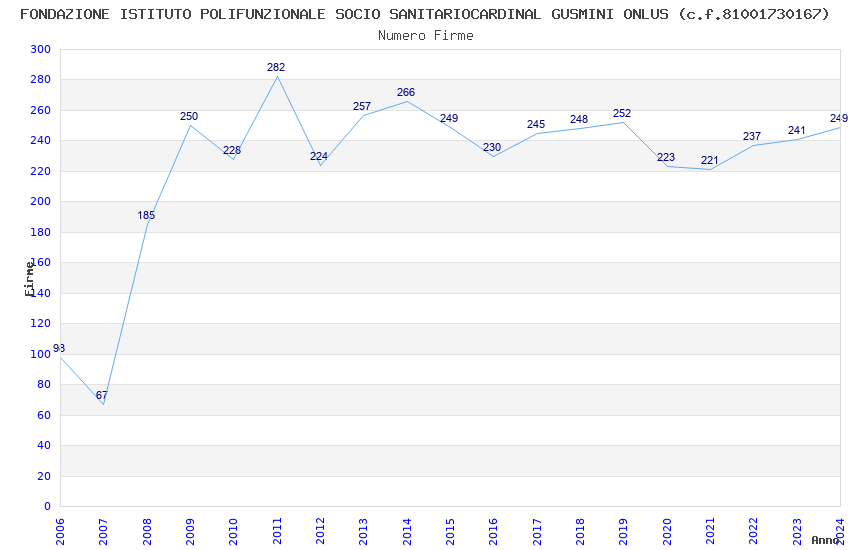Click the Anno axis title
The image size is (850, 550).
[825, 540]
